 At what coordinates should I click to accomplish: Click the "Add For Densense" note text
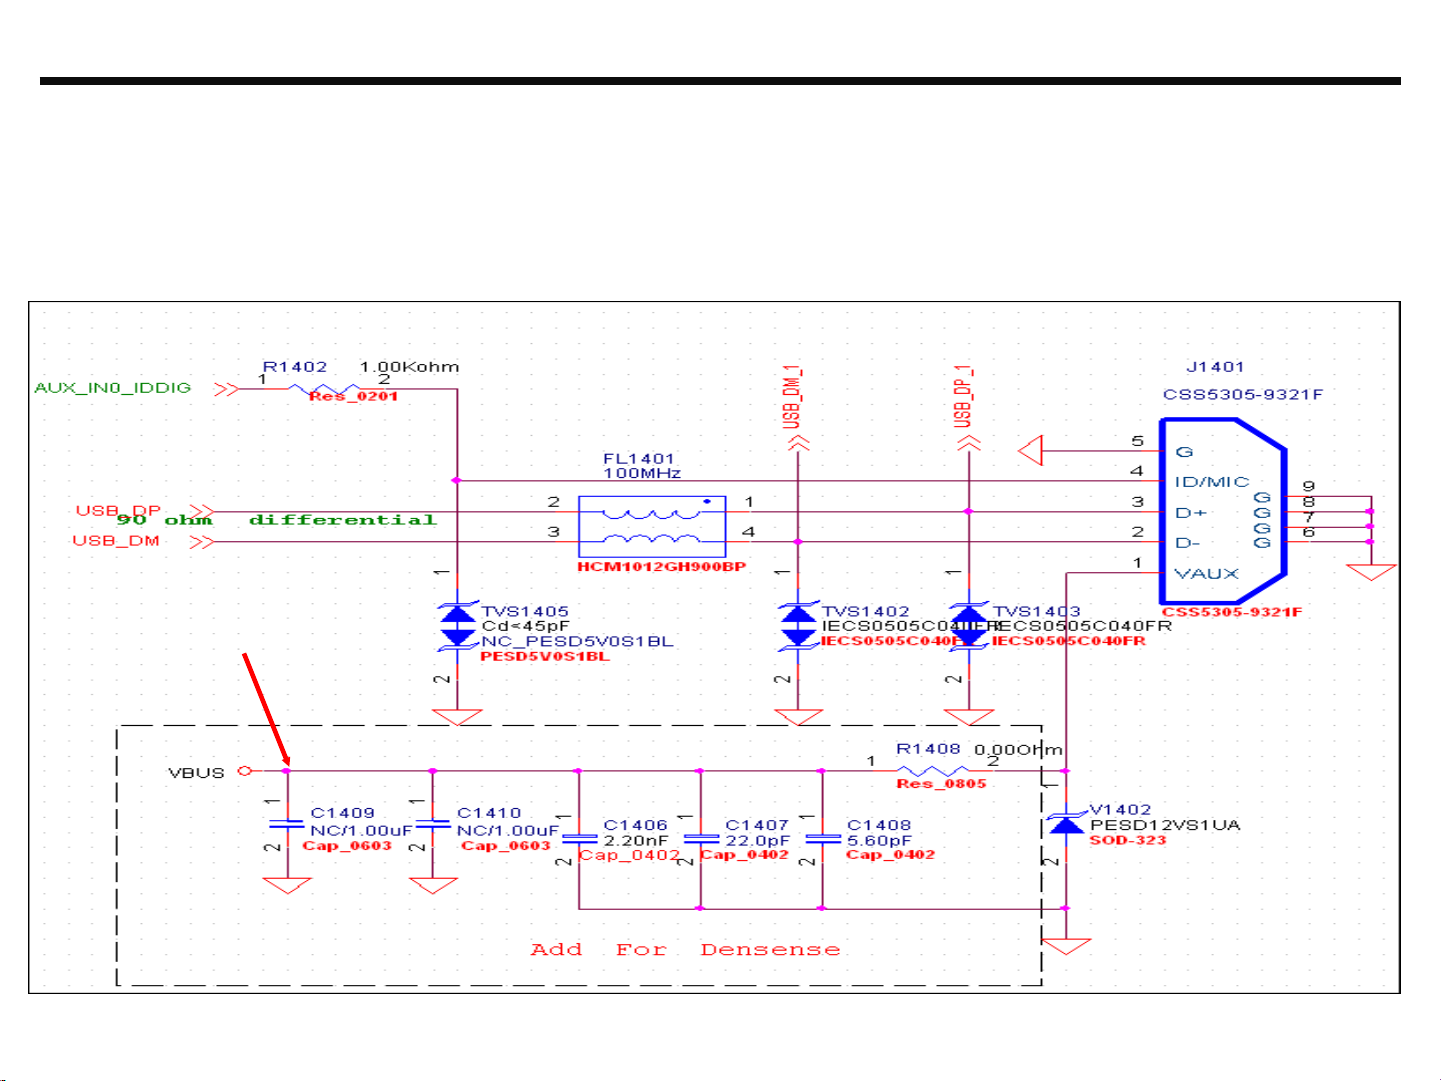pyautogui.click(x=685, y=950)
